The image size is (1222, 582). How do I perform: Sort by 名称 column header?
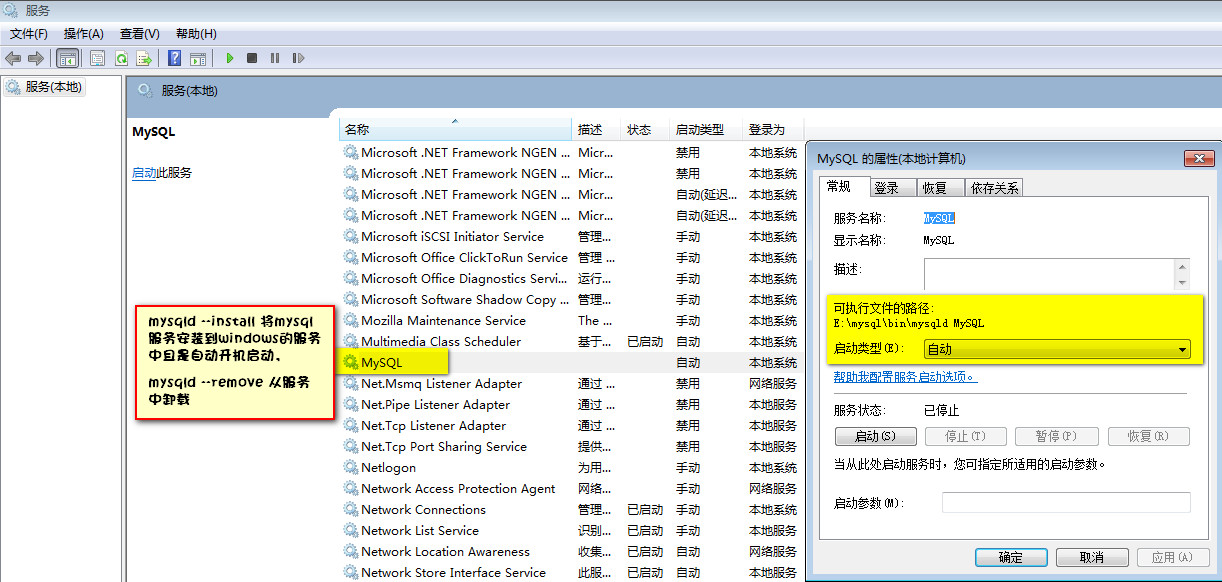[456, 130]
